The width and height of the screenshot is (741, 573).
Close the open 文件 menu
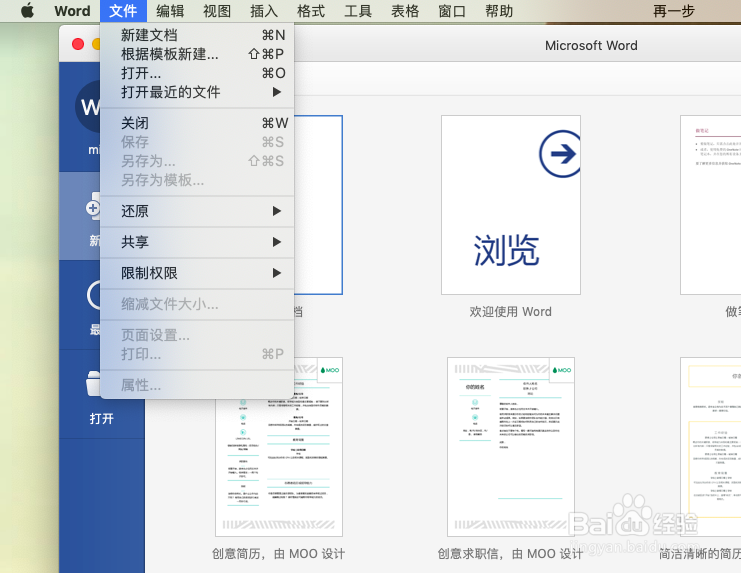point(123,11)
